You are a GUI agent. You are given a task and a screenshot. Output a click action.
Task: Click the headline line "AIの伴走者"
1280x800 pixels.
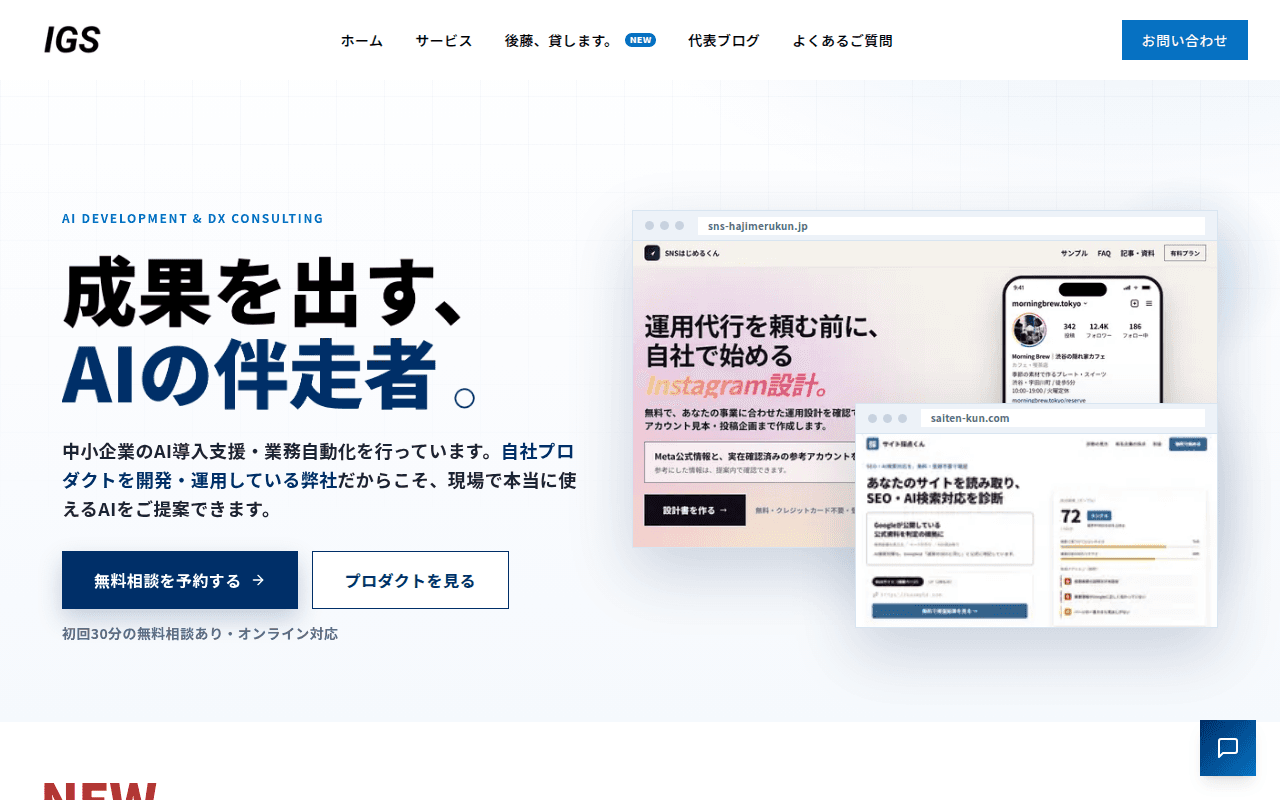click(x=250, y=374)
